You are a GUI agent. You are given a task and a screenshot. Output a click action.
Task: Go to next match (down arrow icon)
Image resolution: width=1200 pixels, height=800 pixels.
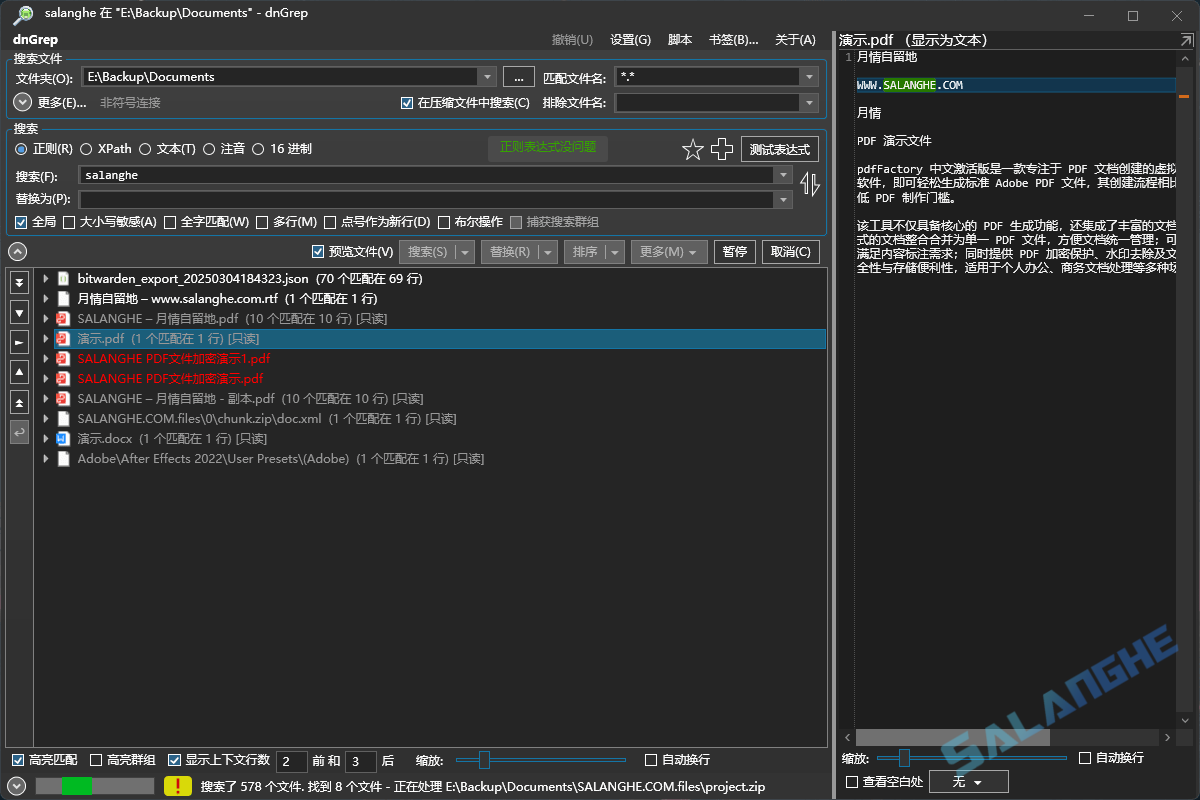pyautogui.click(x=18, y=313)
